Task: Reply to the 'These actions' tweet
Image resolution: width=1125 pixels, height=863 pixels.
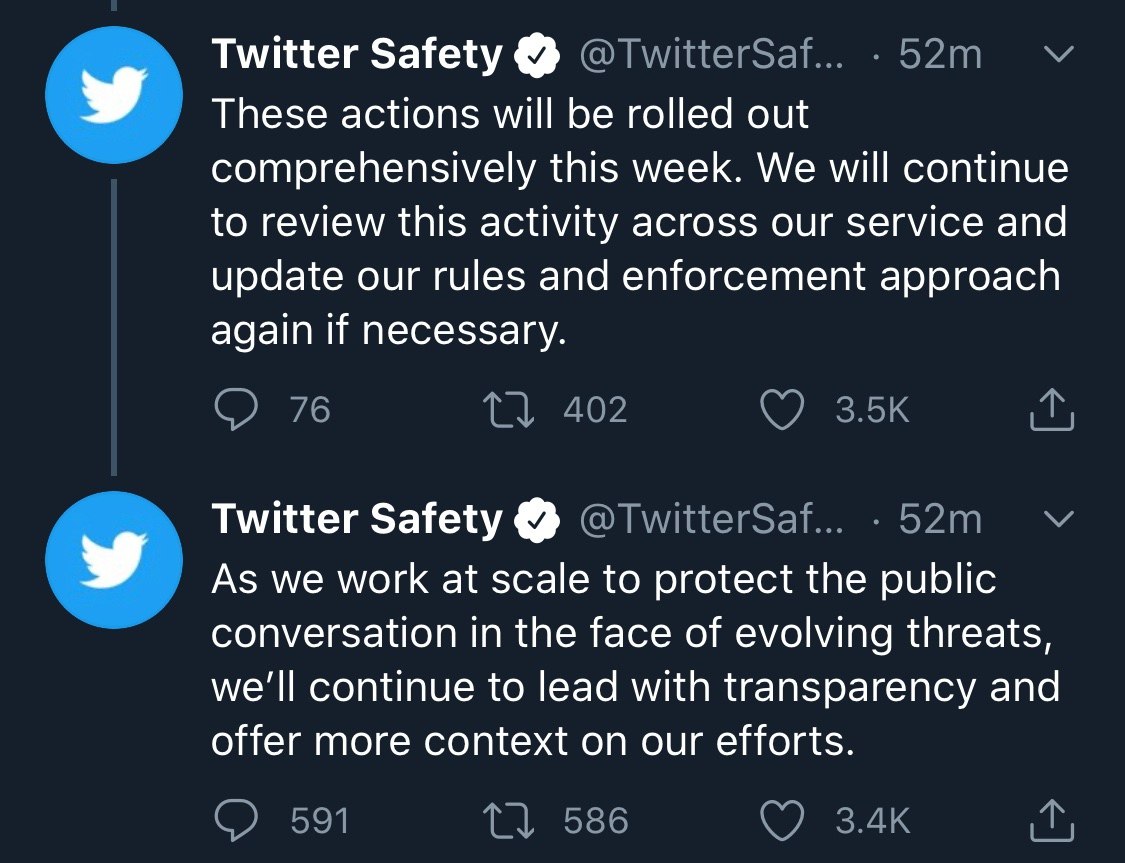Action: [x=236, y=409]
